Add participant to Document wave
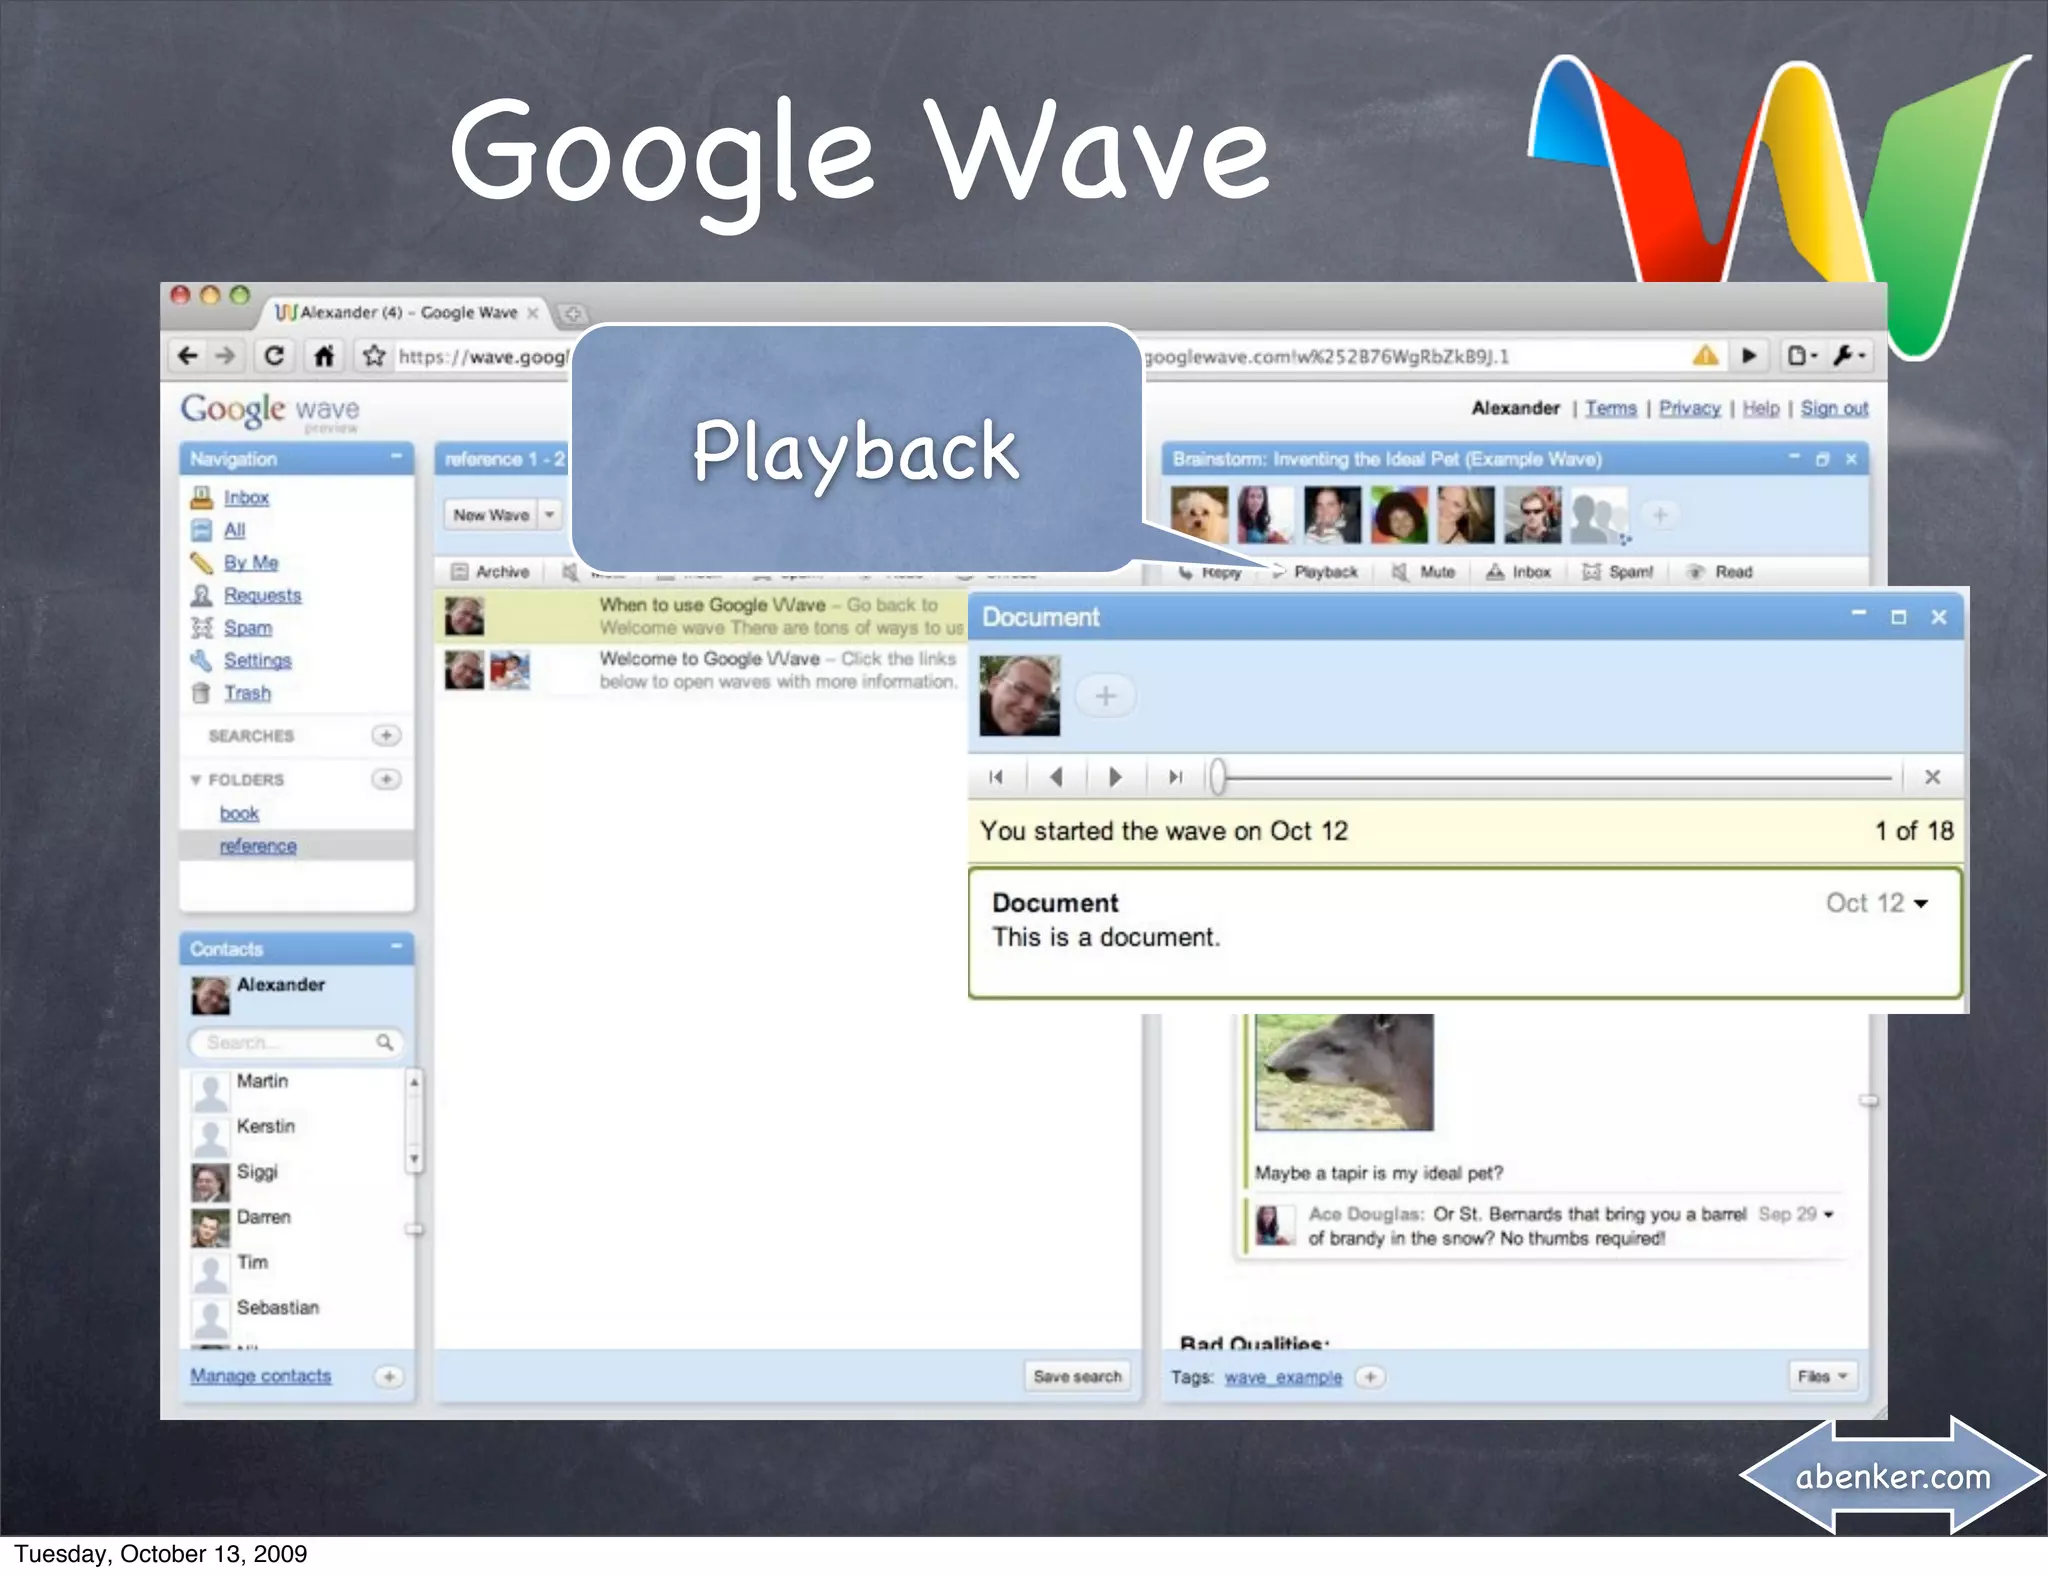The width and height of the screenshot is (2048, 1576). coord(1105,696)
